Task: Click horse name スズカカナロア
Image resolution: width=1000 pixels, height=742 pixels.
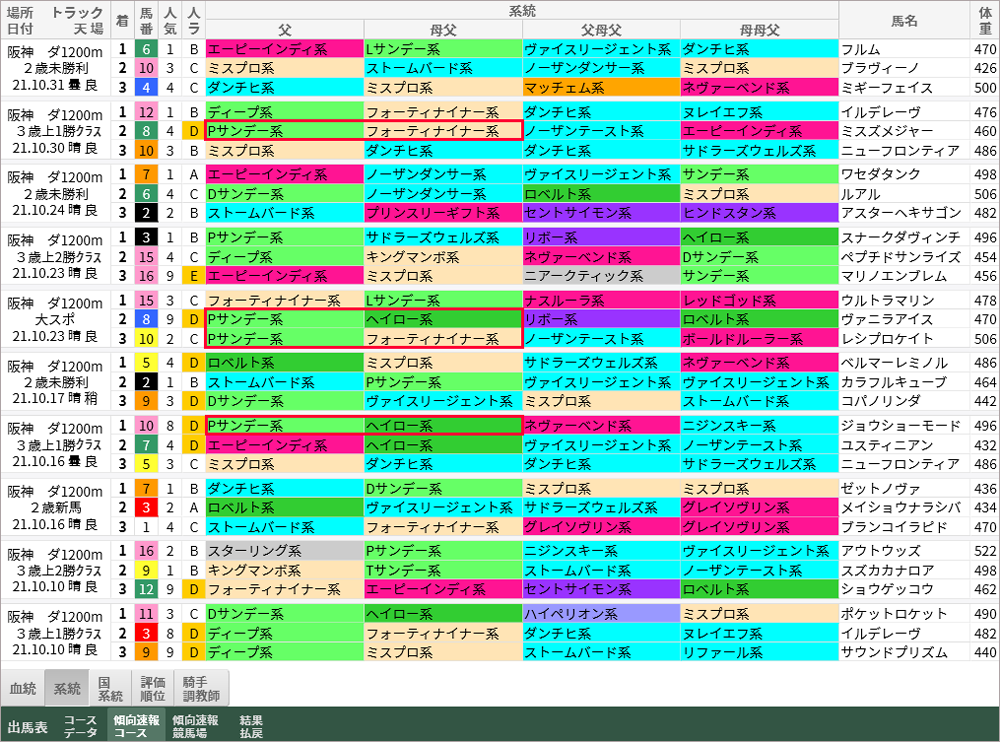Action: pos(887,570)
